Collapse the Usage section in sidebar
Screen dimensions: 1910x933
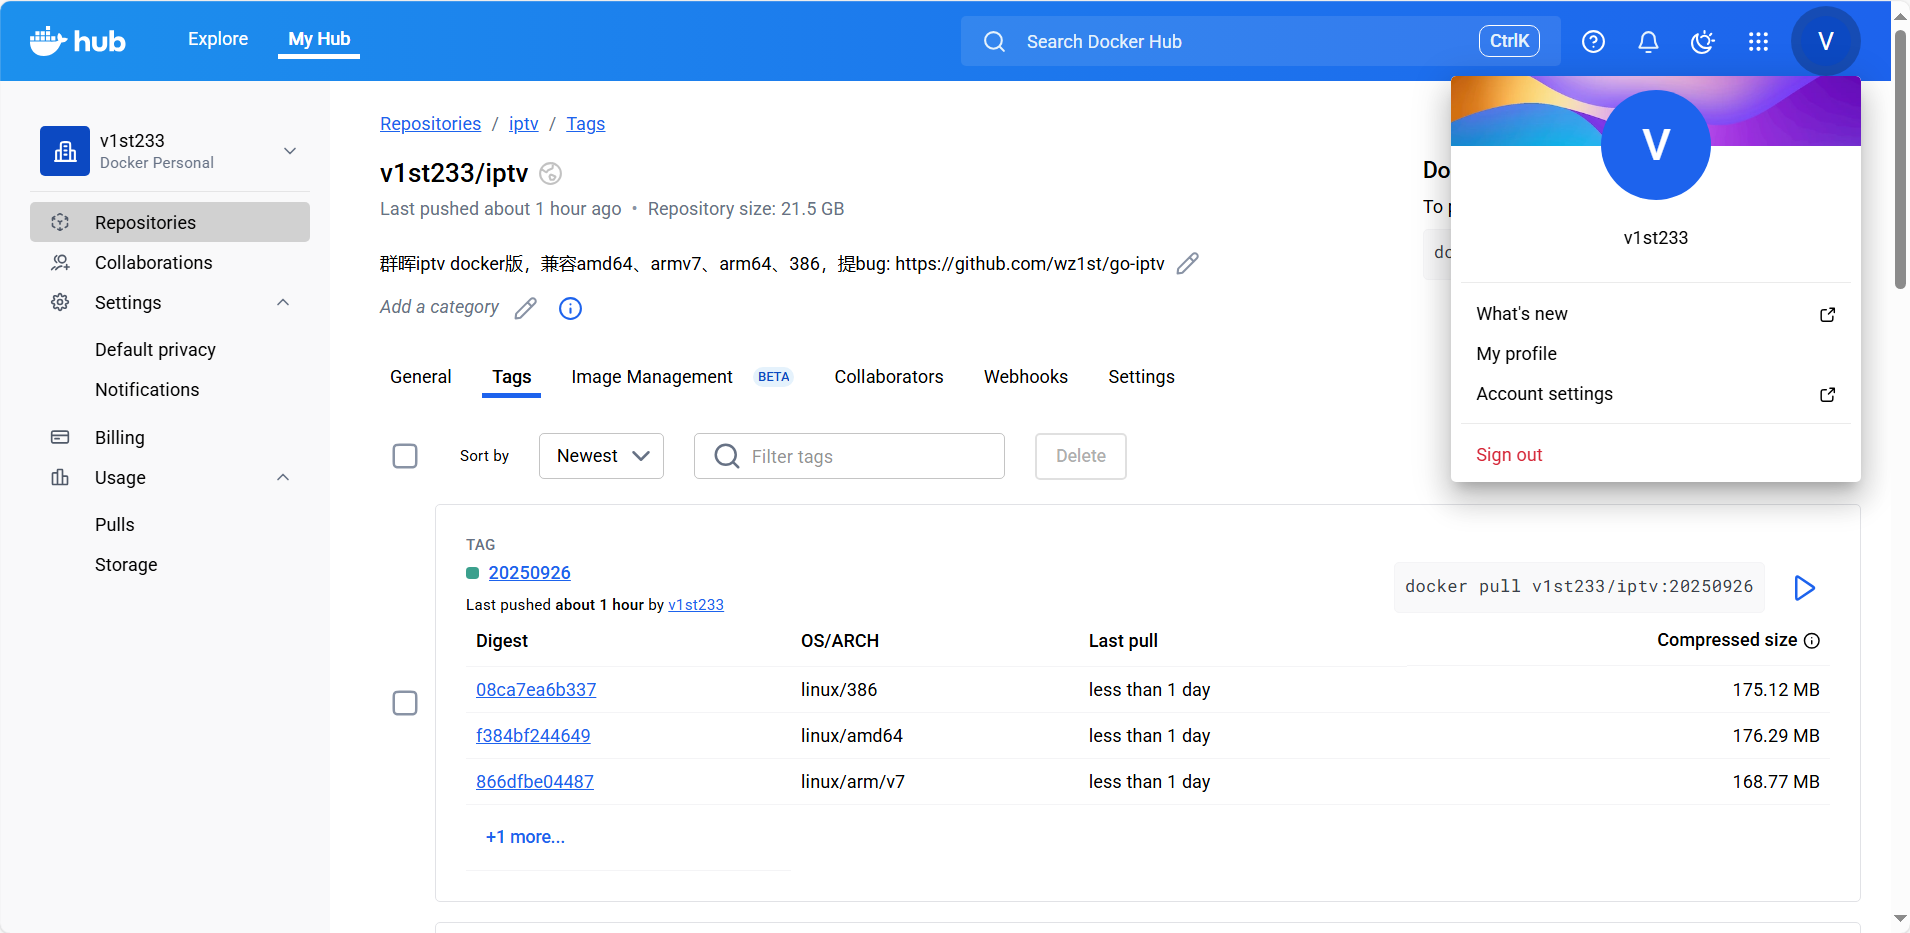[x=283, y=478]
